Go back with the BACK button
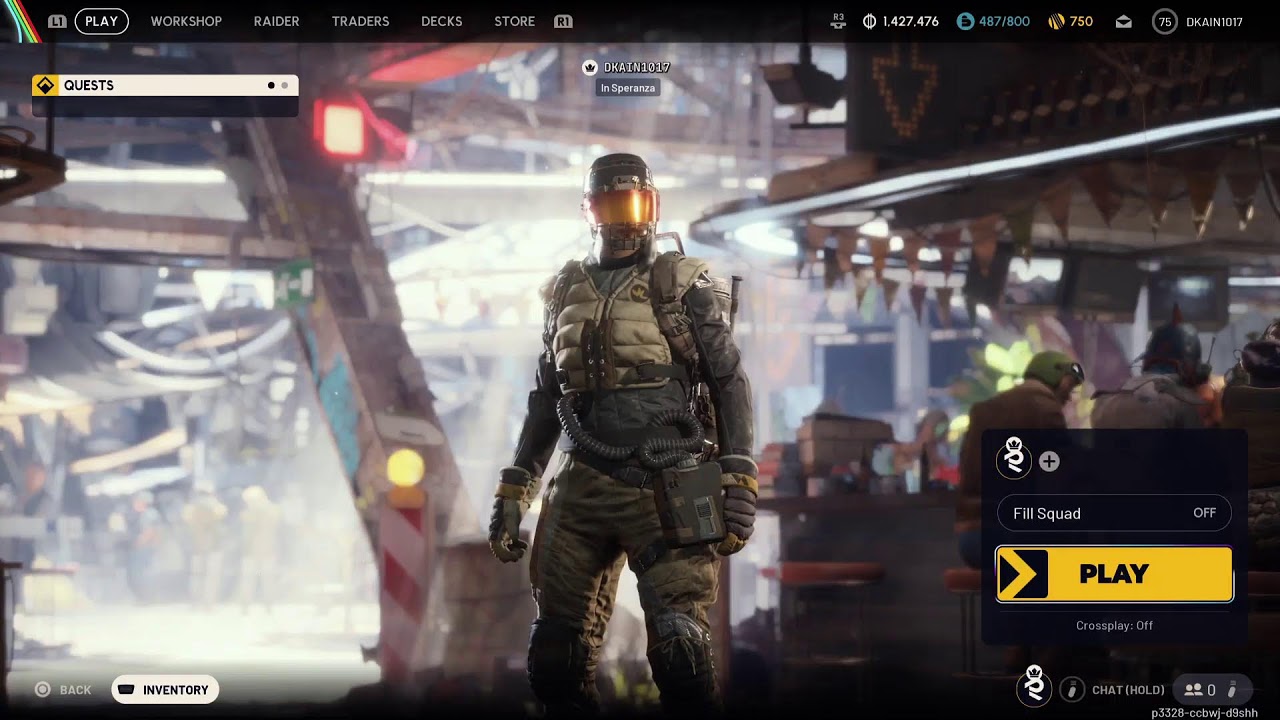The height and width of the screenshot is (720, 1280). (64, 690)
